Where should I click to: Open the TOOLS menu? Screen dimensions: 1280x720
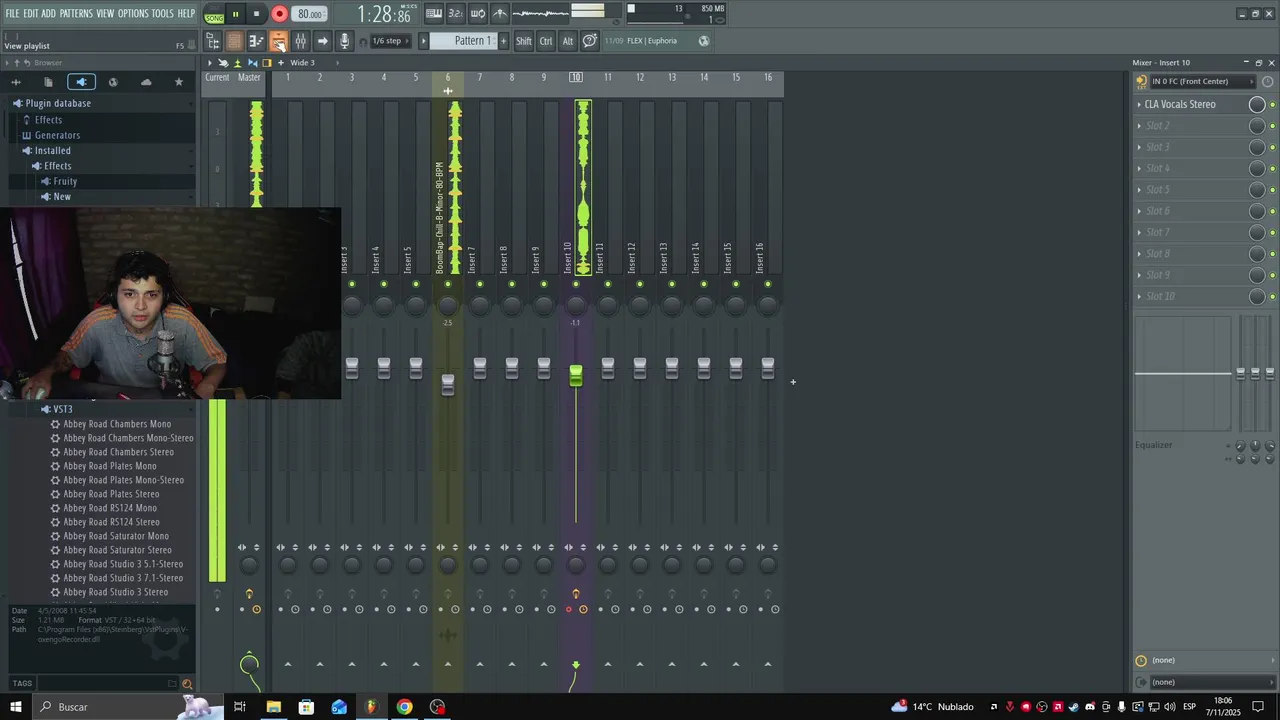click(163, 14)
